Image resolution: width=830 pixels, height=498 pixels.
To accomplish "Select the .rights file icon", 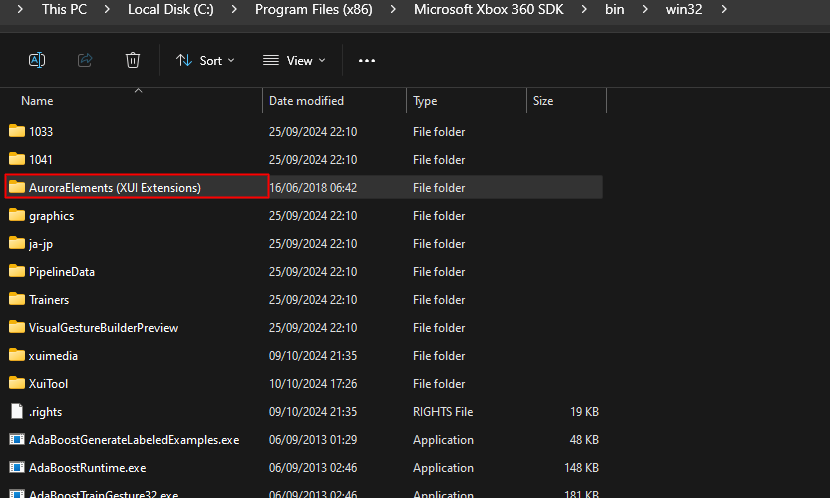I will [x=17, y=411].
